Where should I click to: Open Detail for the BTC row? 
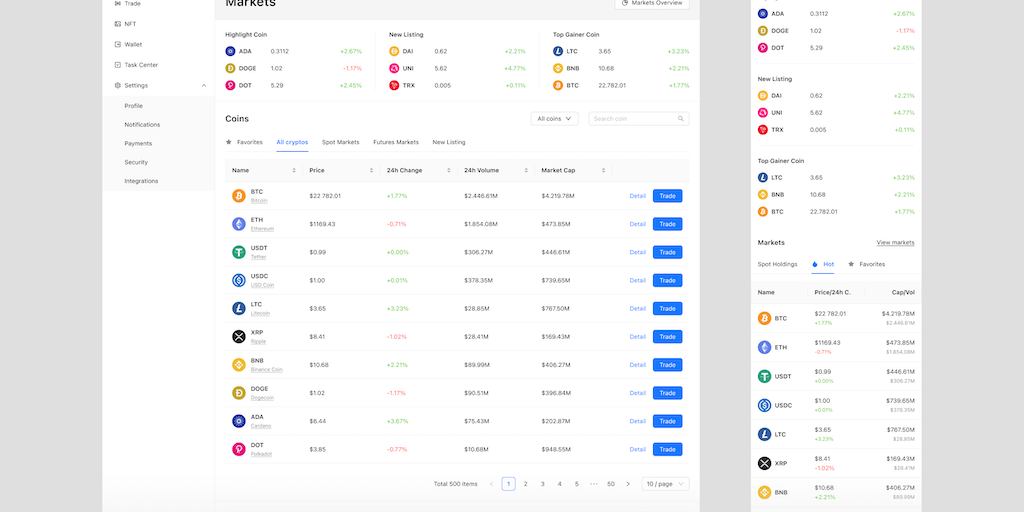(637, 196)
